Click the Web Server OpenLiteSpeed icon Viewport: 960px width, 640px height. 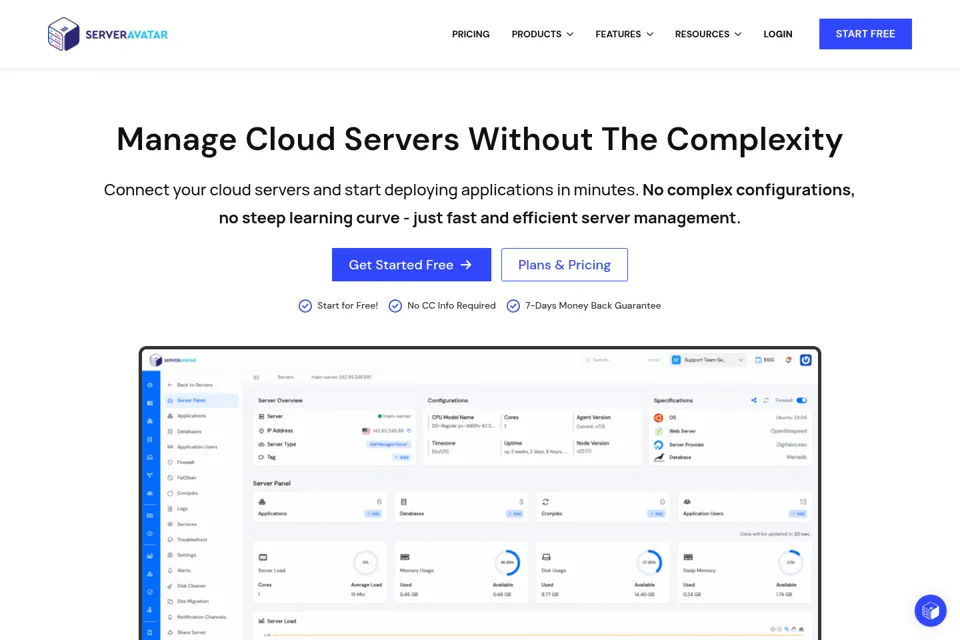pos(659,431)
